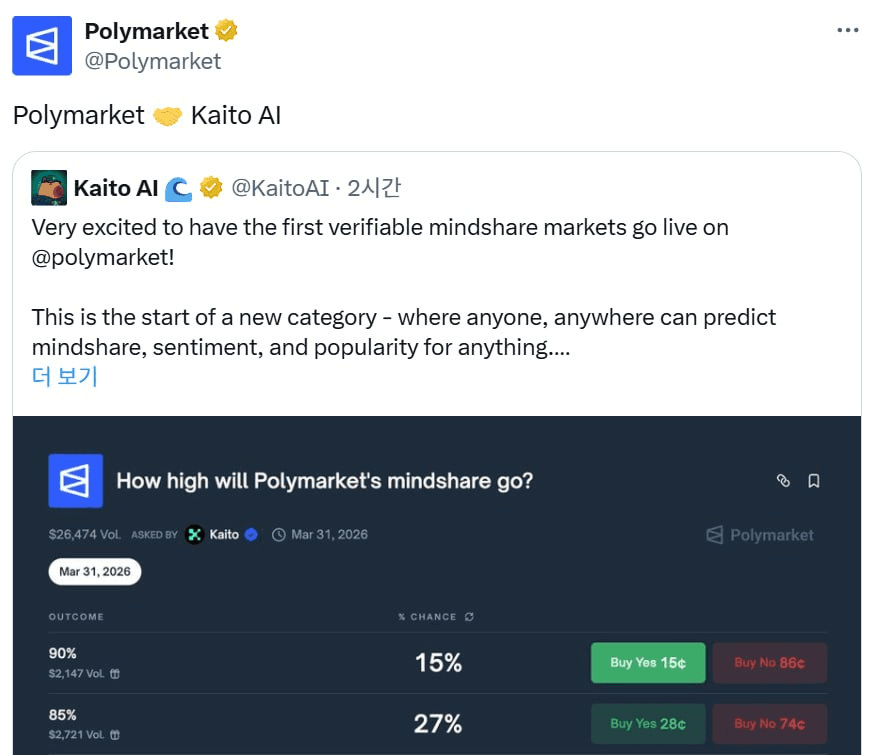Bookmark the market with the bookmark icon
The height and width of the screenshot is (755, 876).
pos(813,480)
